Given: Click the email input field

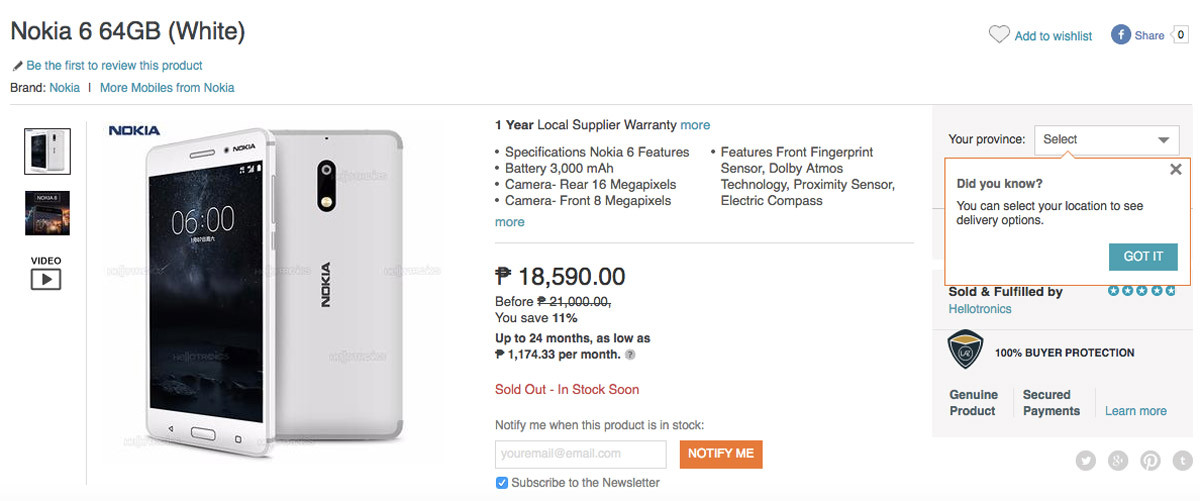Looking at the screenshot, I should pyautogui.click(x=580, y=454).
